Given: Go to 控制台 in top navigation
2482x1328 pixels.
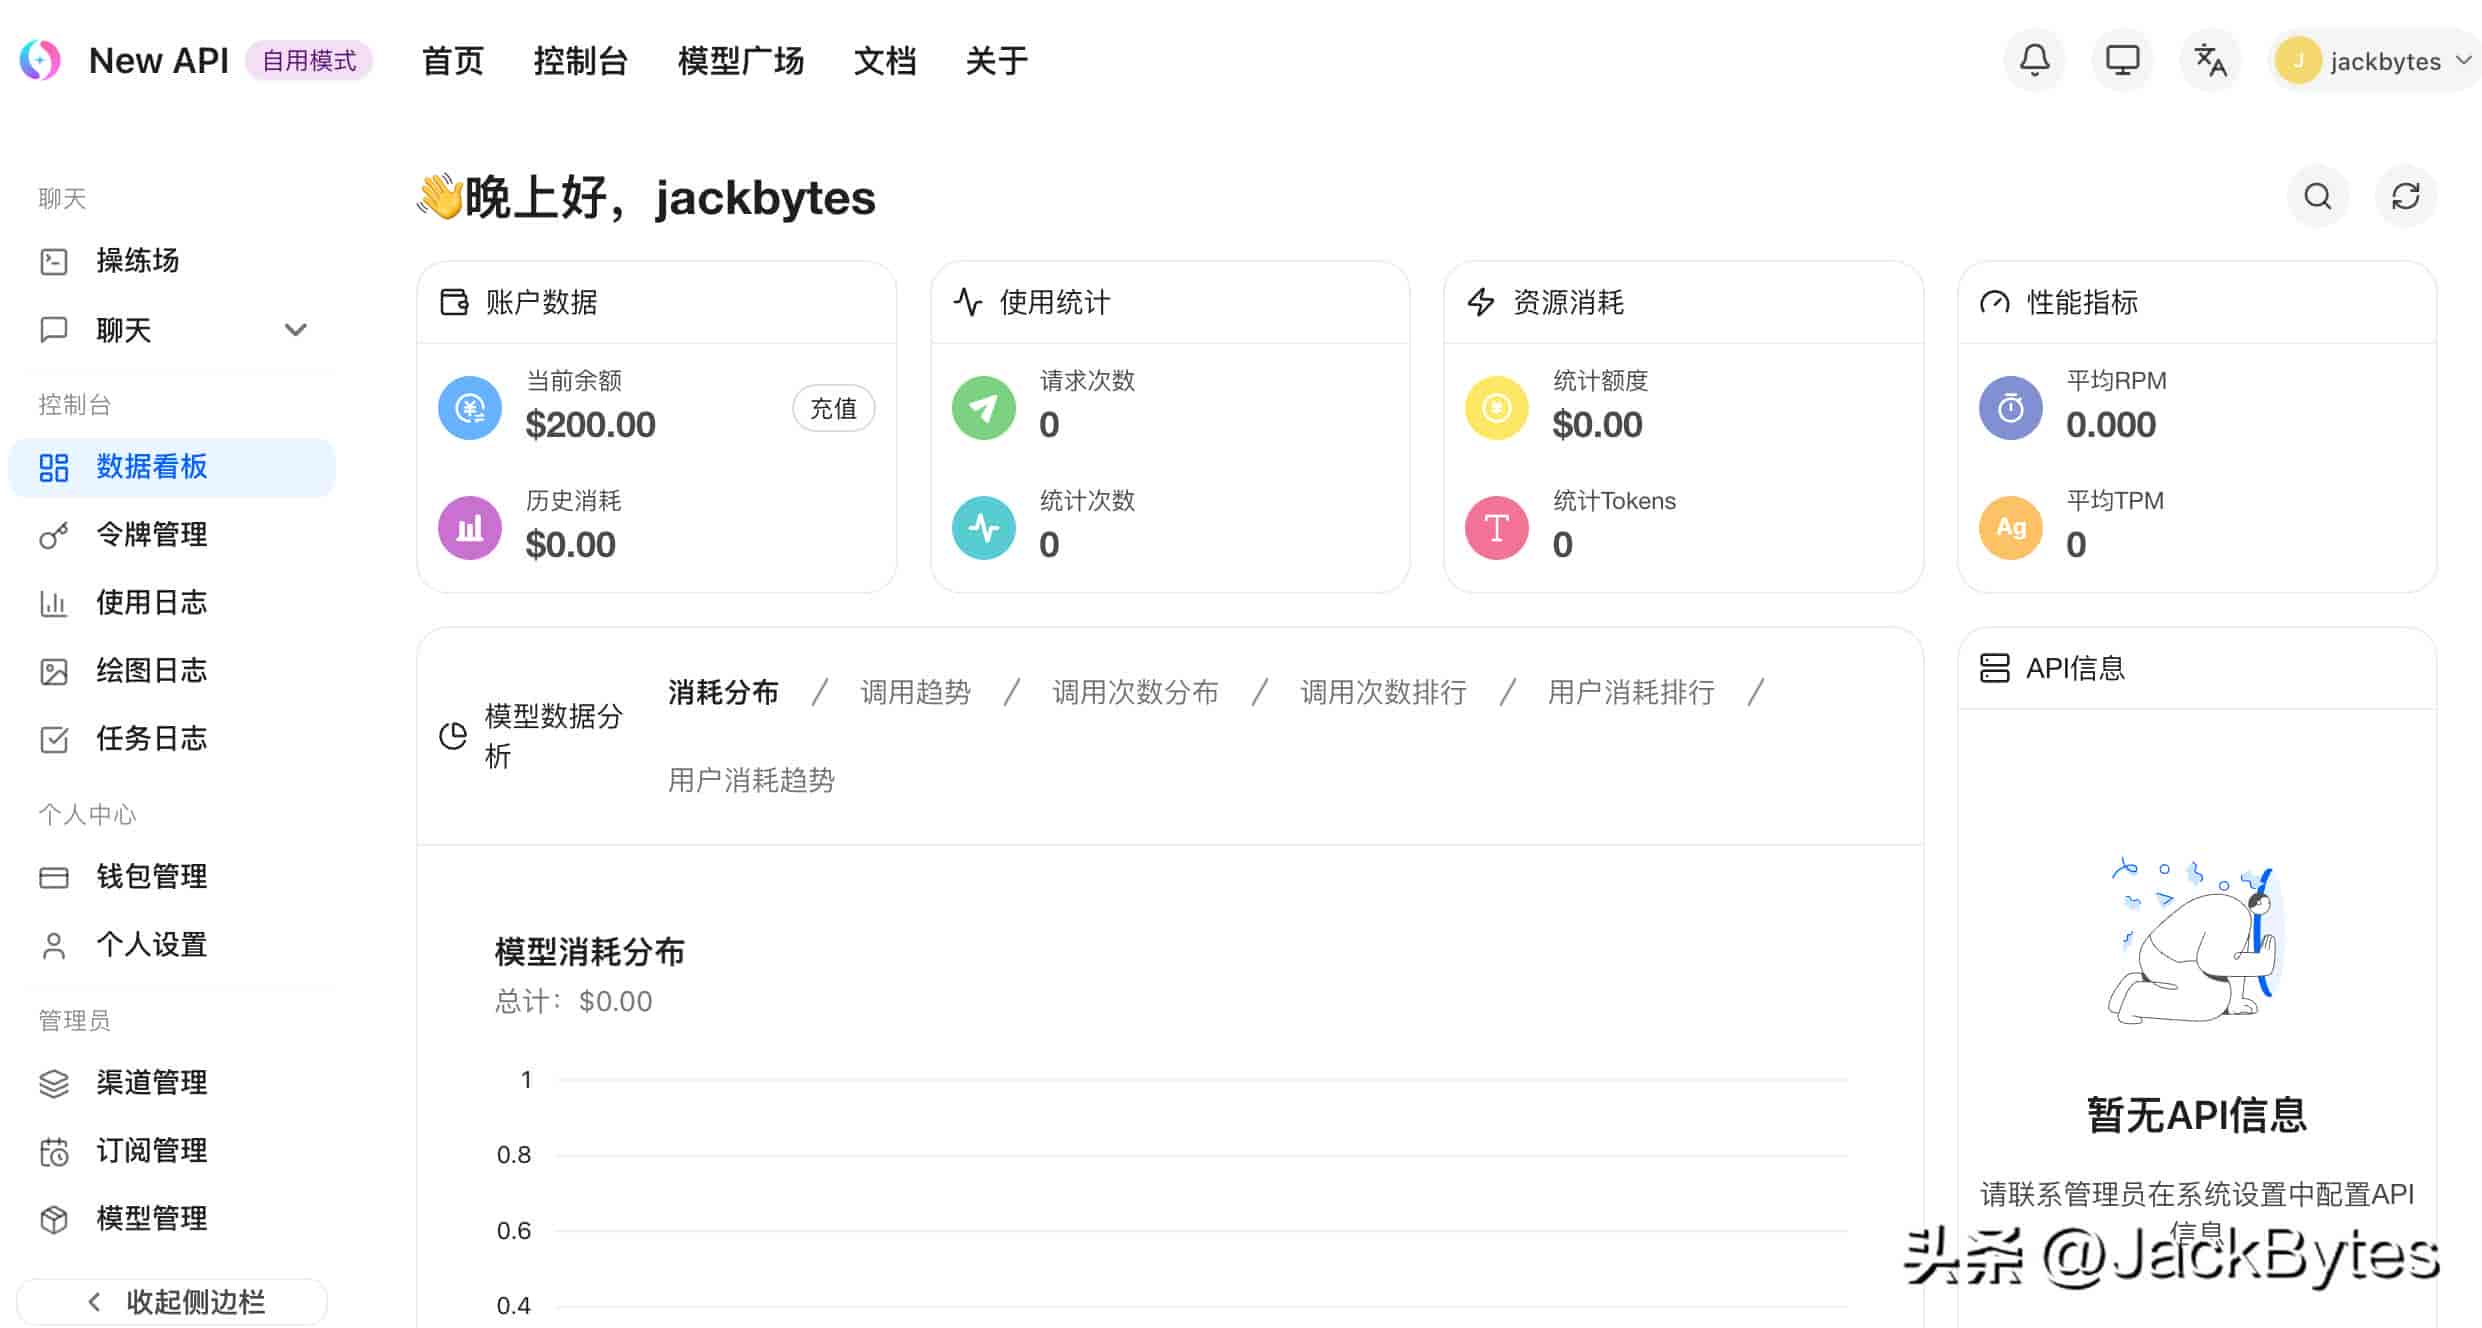Looking at the screenshot, I should pyautogui.click(x=581, y=61).
